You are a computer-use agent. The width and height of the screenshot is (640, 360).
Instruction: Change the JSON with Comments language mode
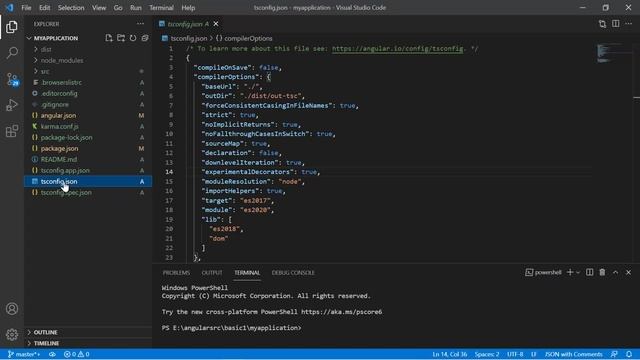point(573,354)
